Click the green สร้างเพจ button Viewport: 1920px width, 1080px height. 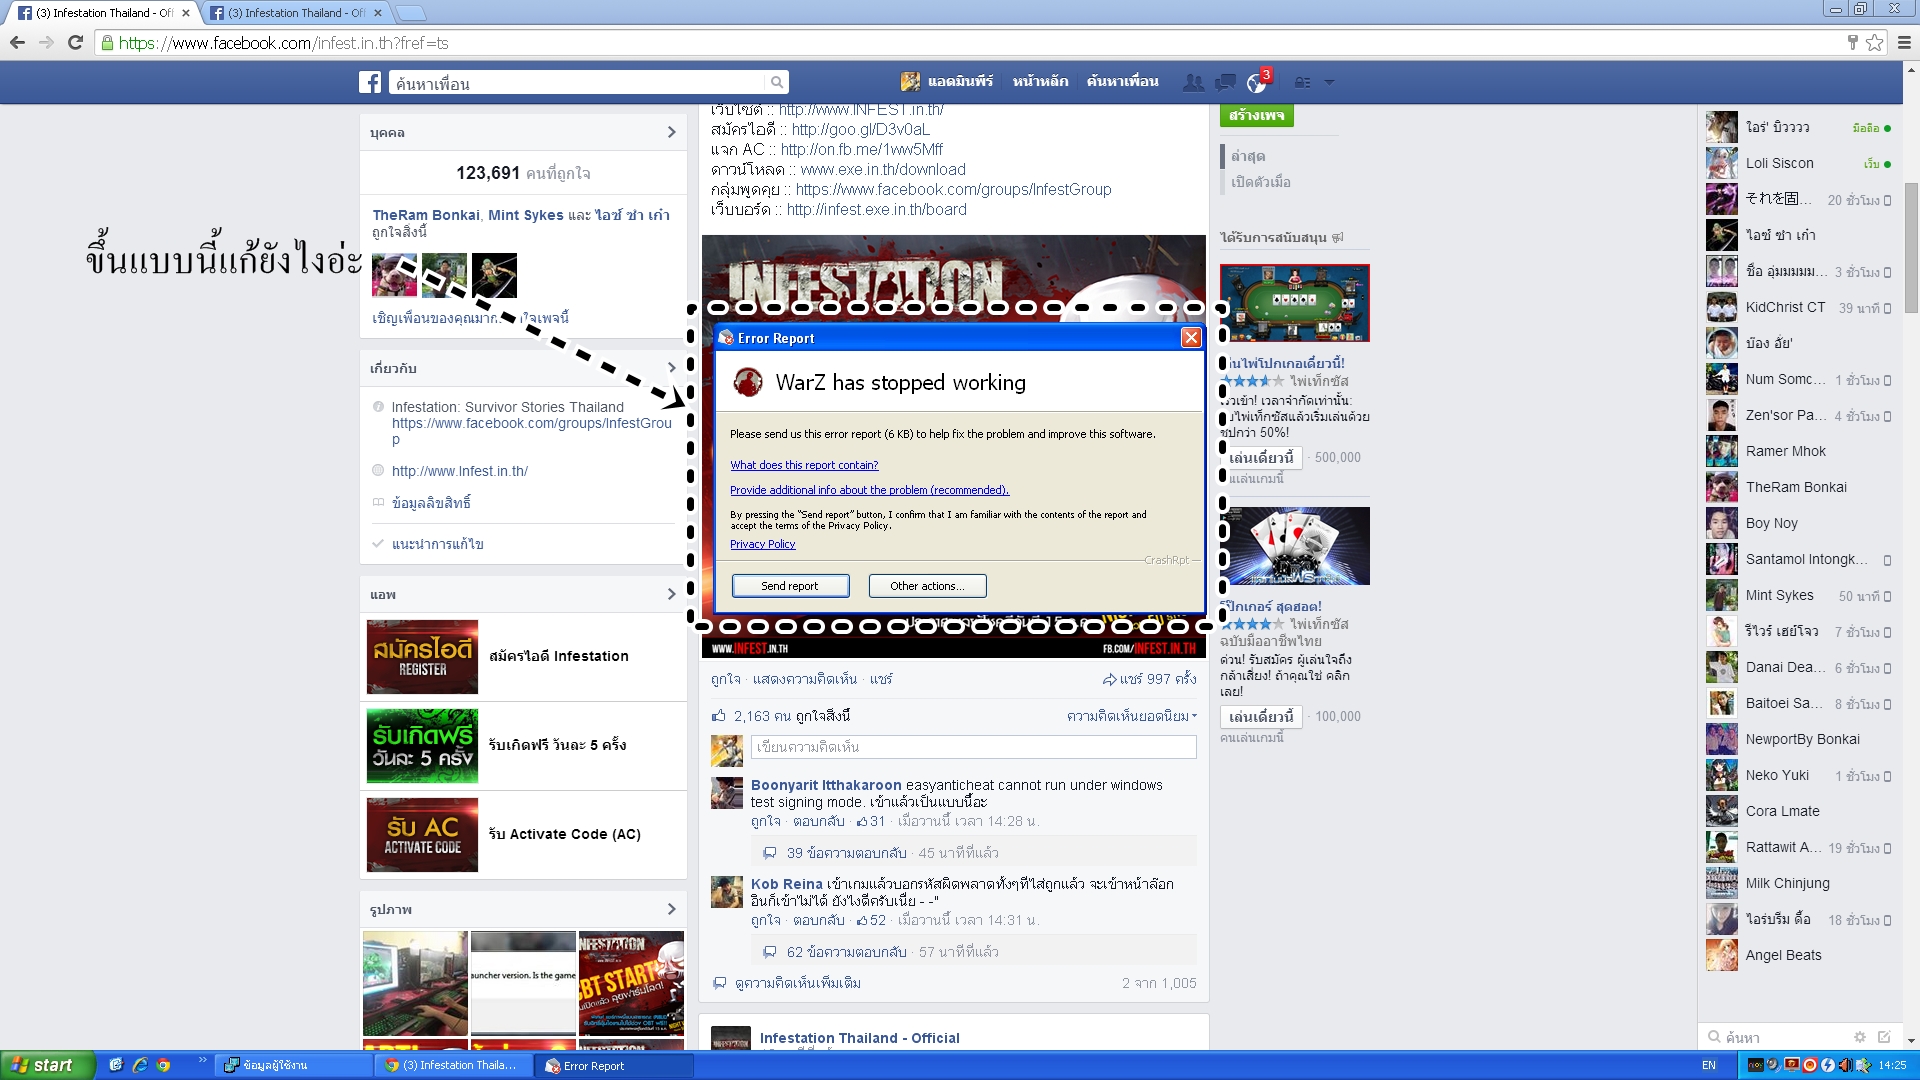(x=1256, y=115)
